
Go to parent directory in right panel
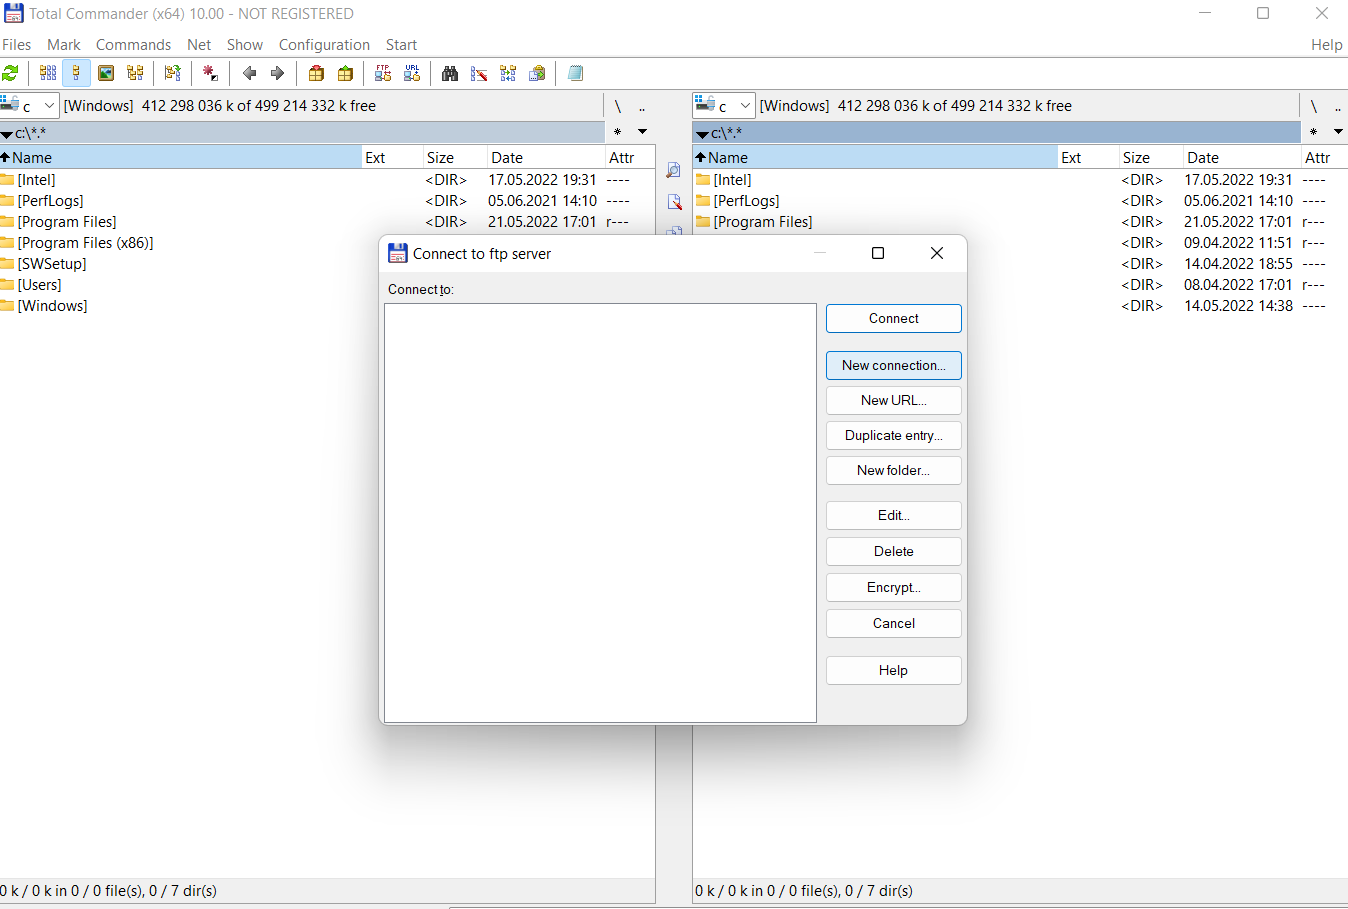click(1338, 106)
